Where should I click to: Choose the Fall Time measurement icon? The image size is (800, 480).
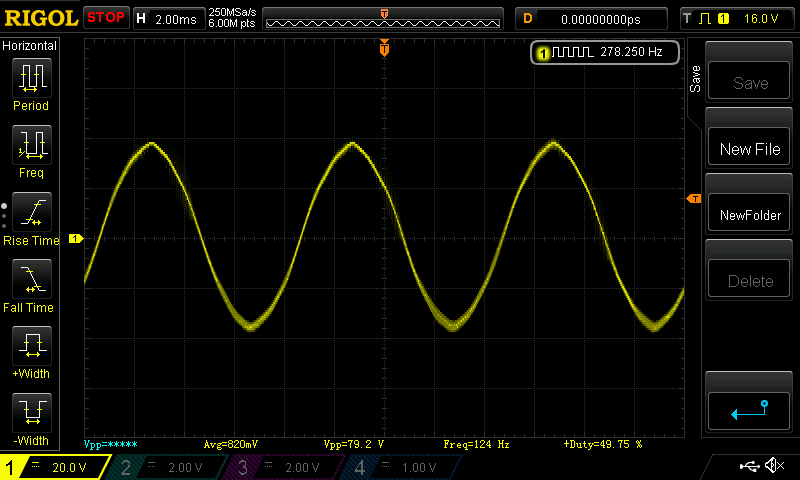[x=31, y=280]
